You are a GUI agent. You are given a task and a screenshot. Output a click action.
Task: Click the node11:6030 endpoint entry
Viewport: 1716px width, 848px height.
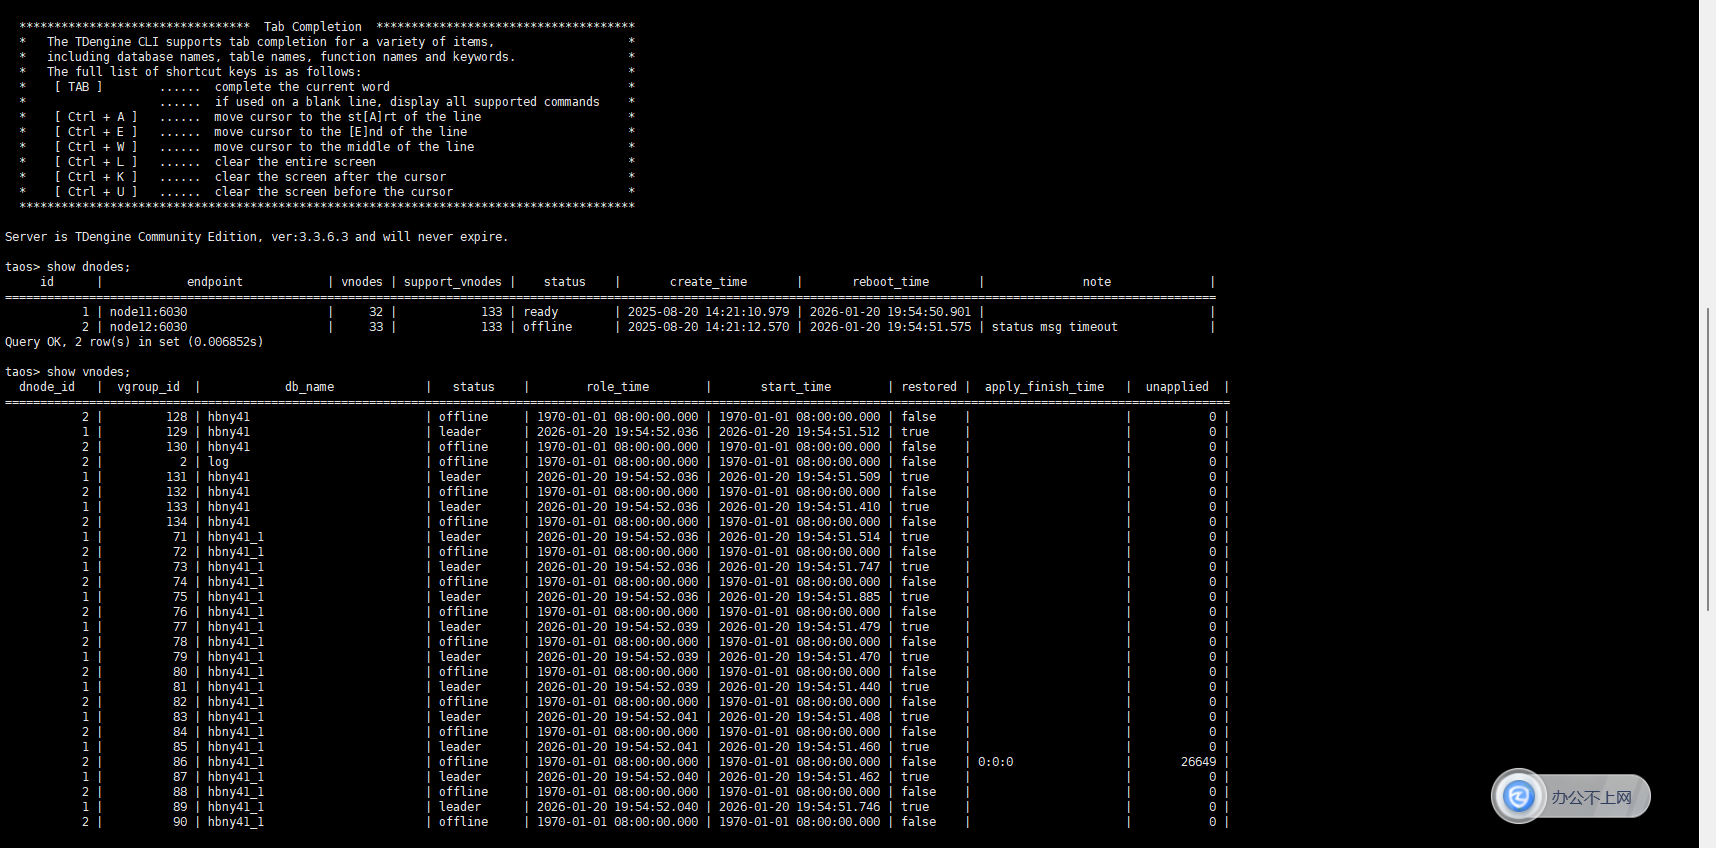[148, 312]
